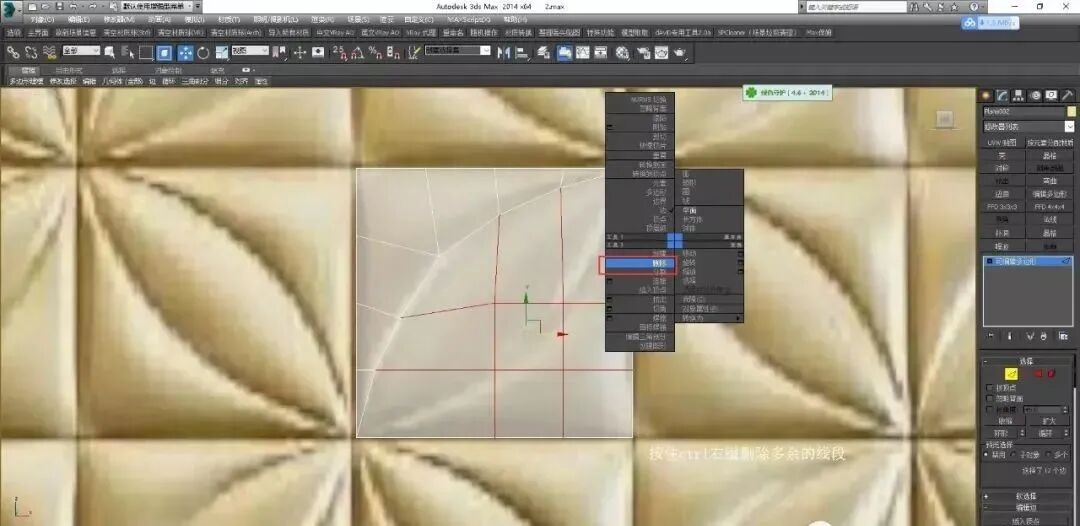
Task: Toggle the Percent Snap icon
Action: click(375, 52)
